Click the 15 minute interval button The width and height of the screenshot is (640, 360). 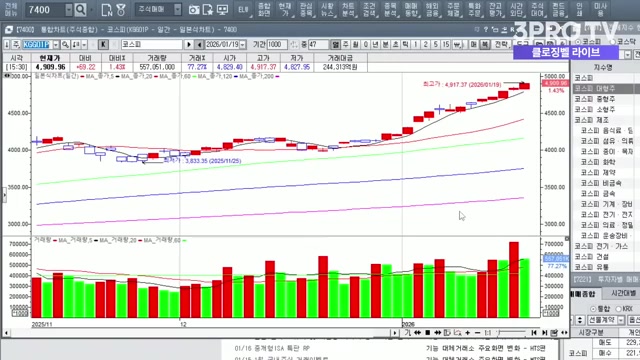(x=446, y=44)
